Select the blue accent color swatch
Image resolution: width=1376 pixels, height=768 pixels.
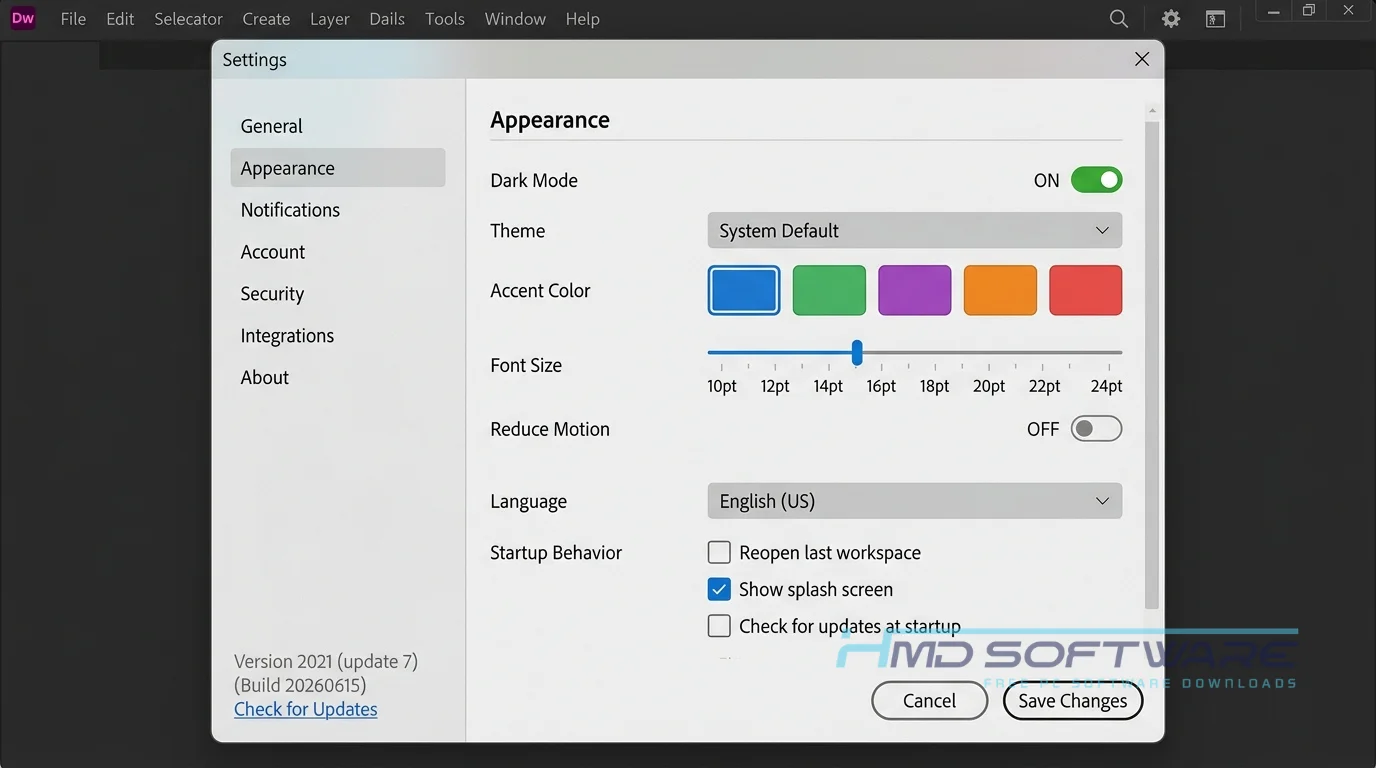pyautogui.click(x=744, y=290)
